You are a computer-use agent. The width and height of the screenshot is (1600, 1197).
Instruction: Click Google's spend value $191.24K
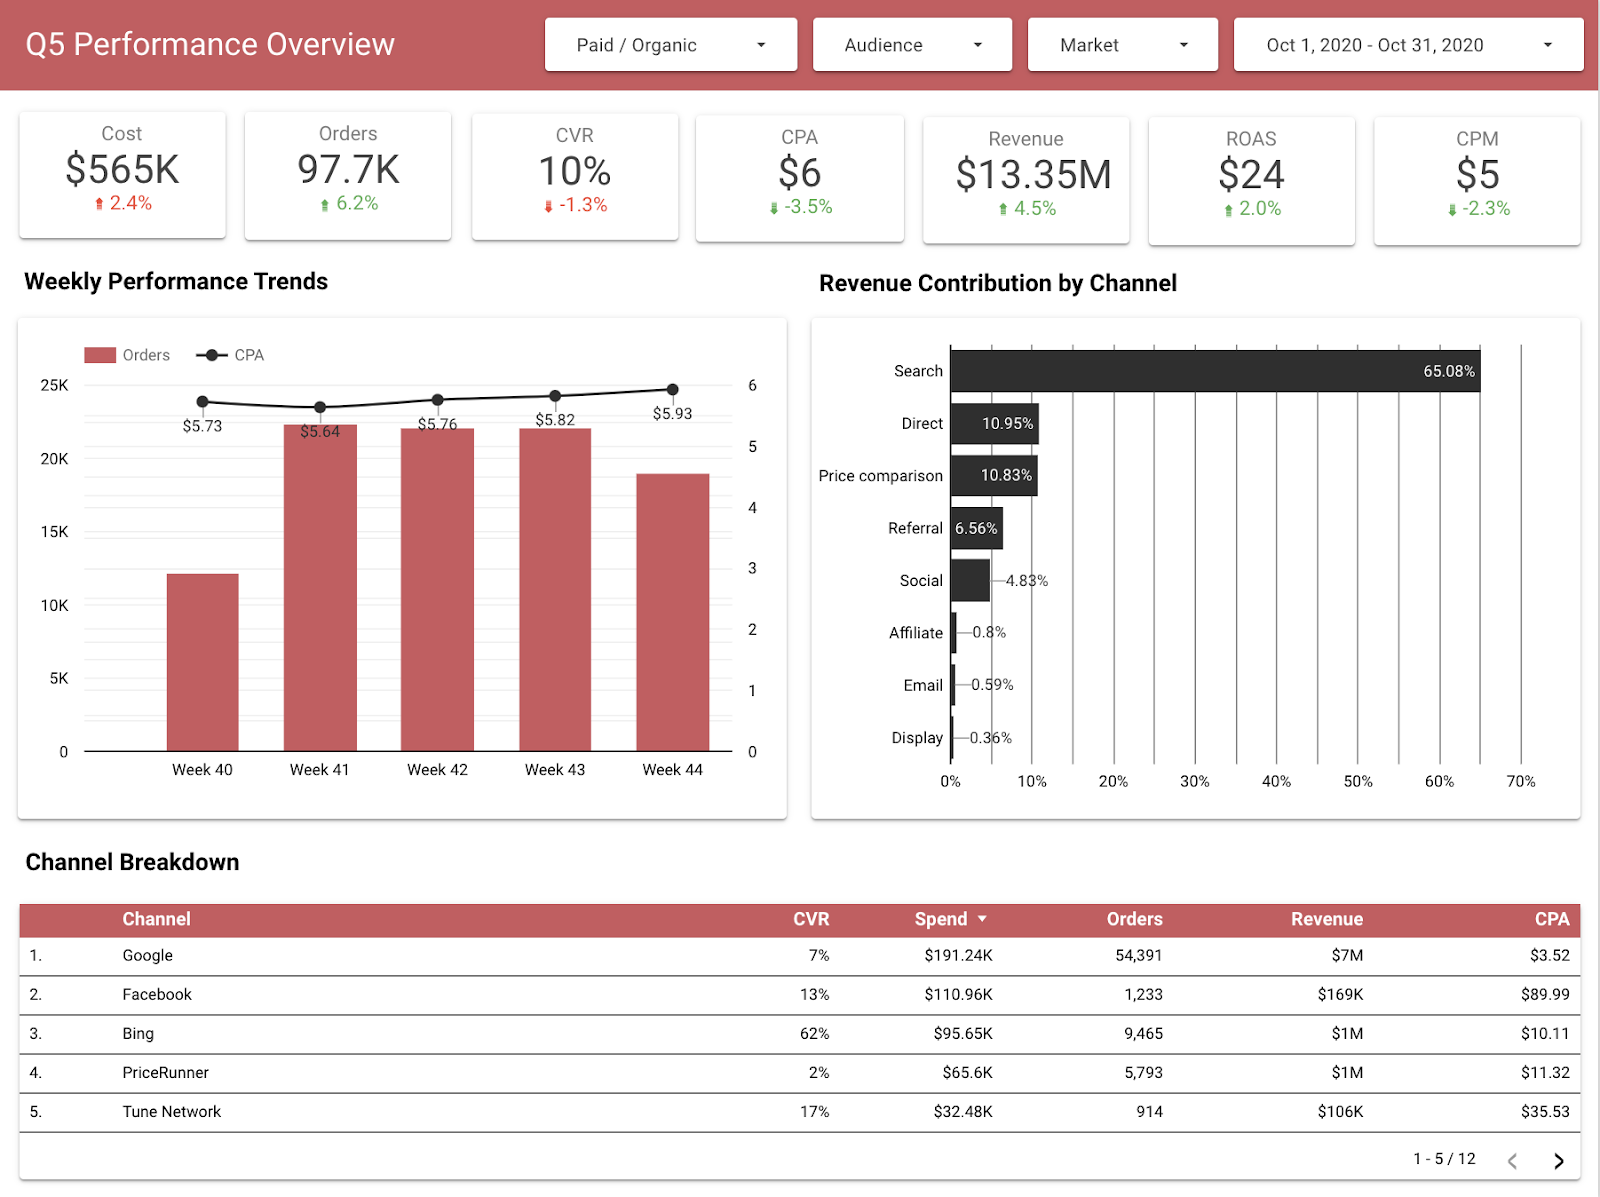[x=958, y=956]
